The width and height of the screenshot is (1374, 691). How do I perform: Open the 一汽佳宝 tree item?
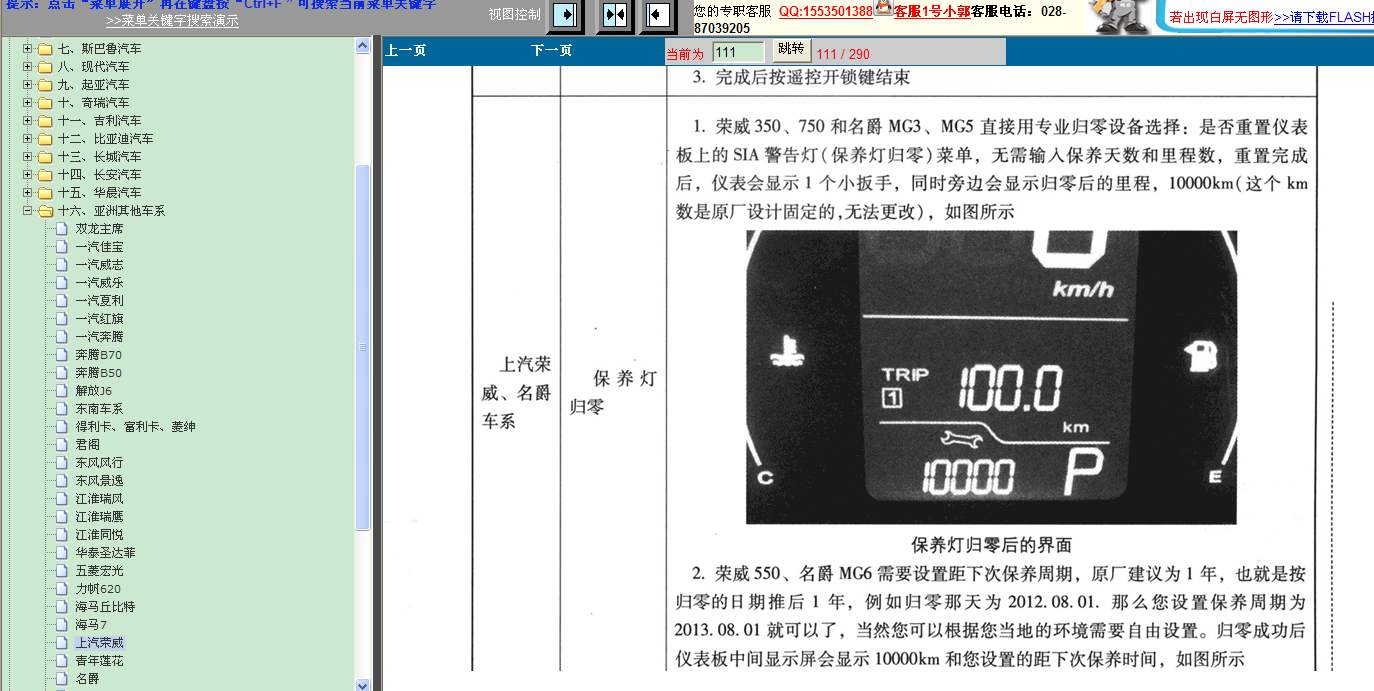(100, 247)
